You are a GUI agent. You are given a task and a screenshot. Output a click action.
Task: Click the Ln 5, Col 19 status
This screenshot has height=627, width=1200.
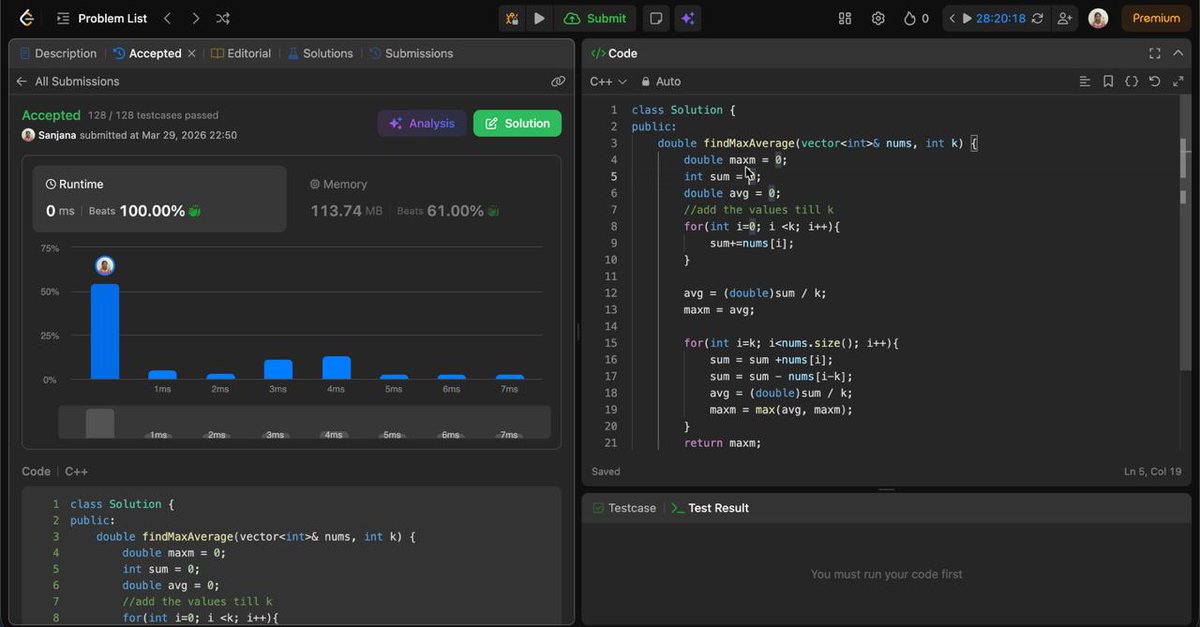tap(1152, 471)
